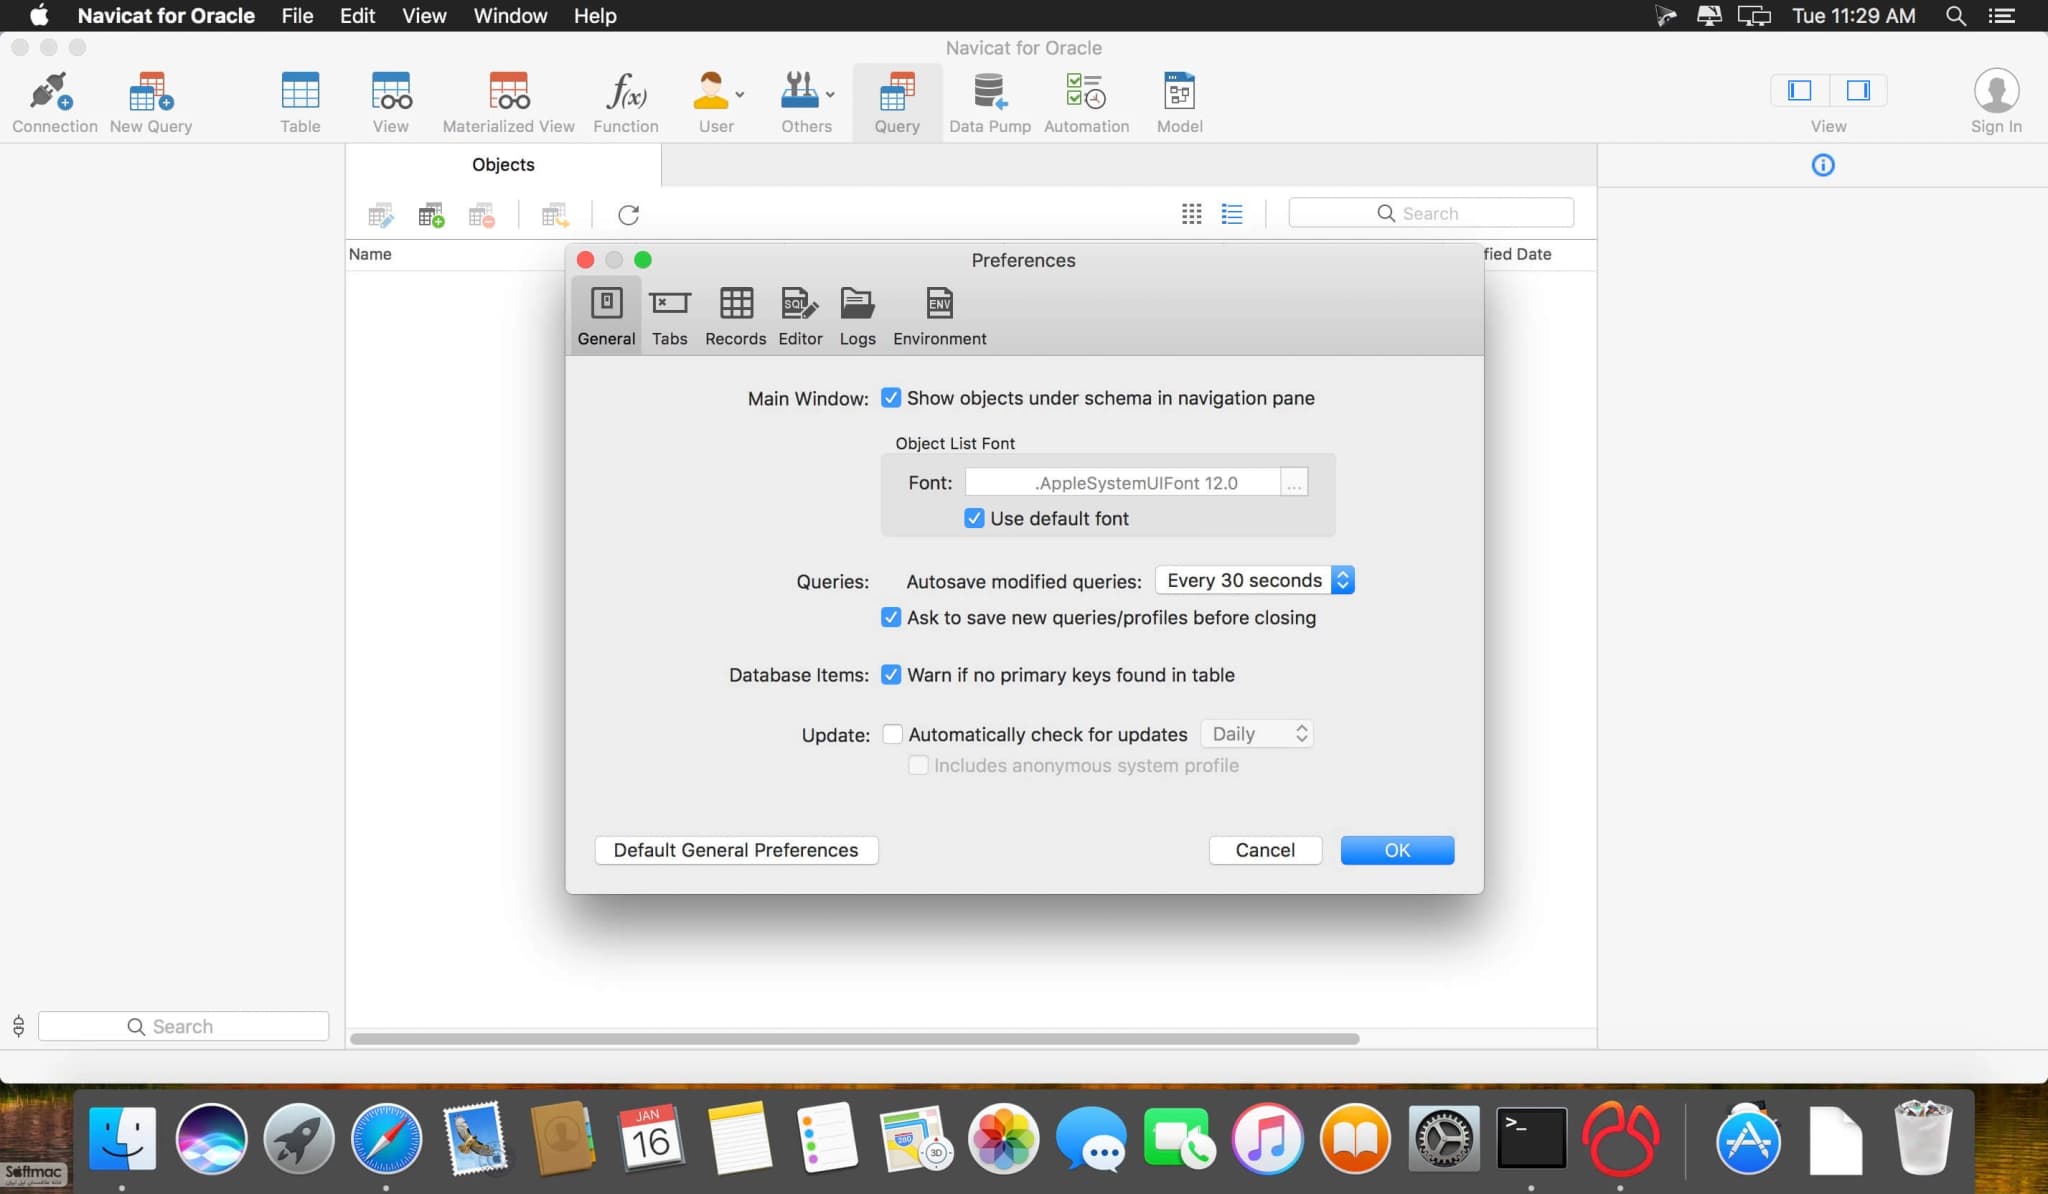Open the Edit menu
This screenshot has width=2048, height=1194.
pyautogui.click(x=357, y=16)
